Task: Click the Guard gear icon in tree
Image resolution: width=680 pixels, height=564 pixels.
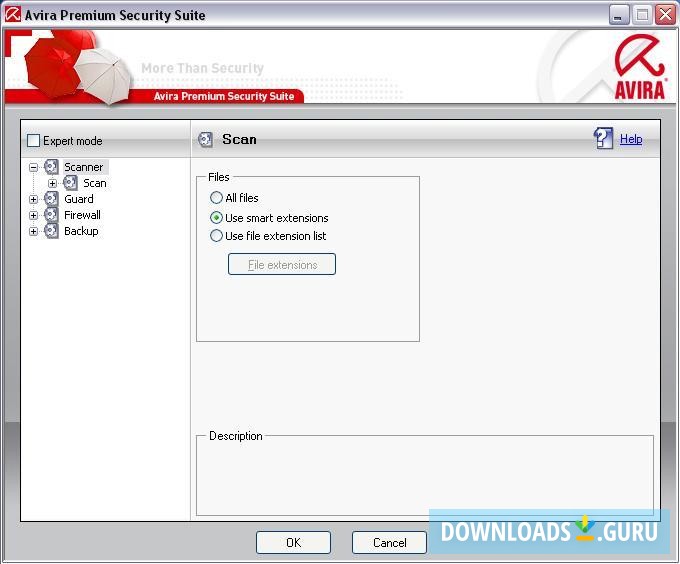Action: click(x=51, y=199)
